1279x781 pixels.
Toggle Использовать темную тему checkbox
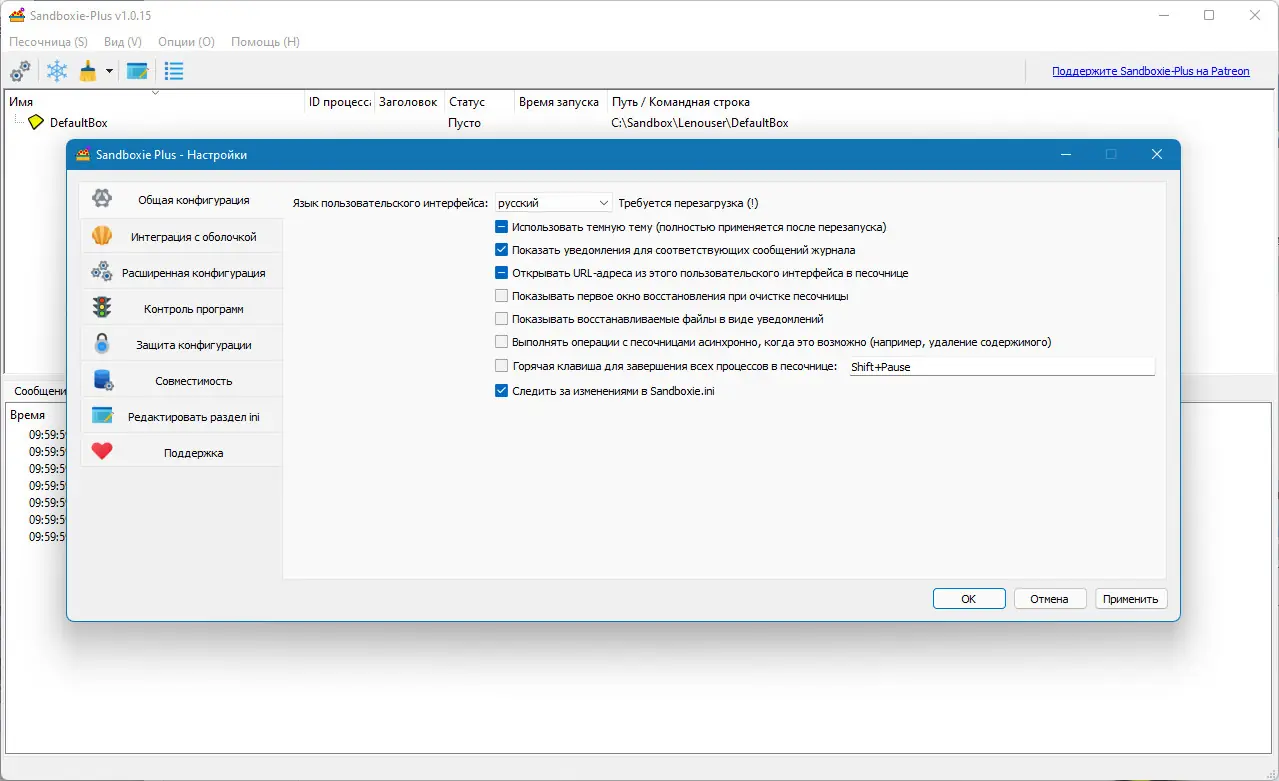click(x=502, y=227)
